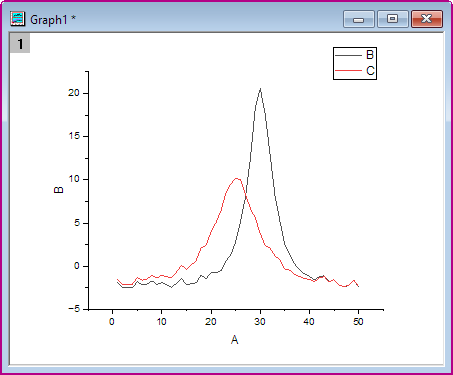Image resolution: width=453 pixels, height=375 pixels.
Task: Click the X axis tick label 50
Action: click(358, 322)
